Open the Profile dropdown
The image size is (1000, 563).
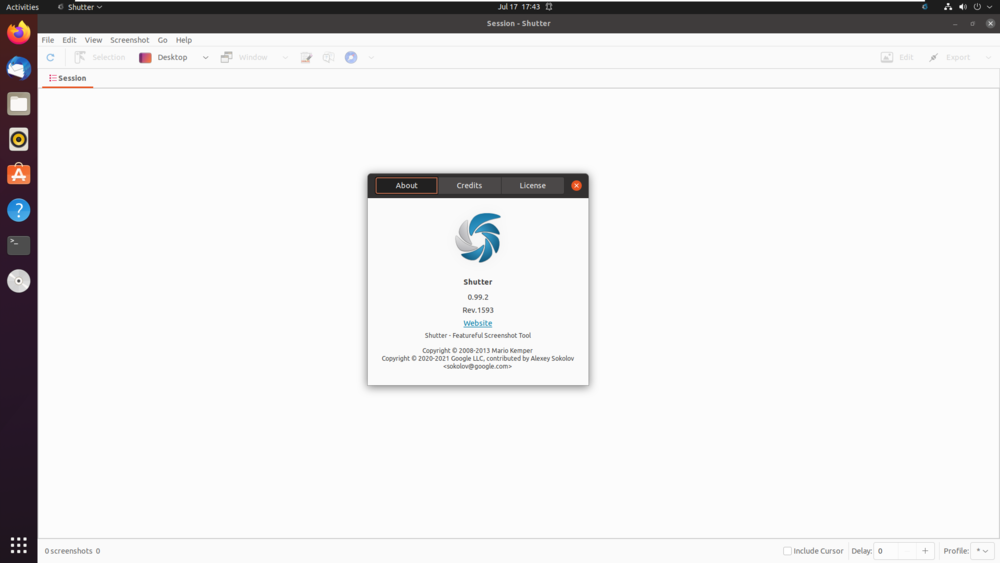(982, 551)
